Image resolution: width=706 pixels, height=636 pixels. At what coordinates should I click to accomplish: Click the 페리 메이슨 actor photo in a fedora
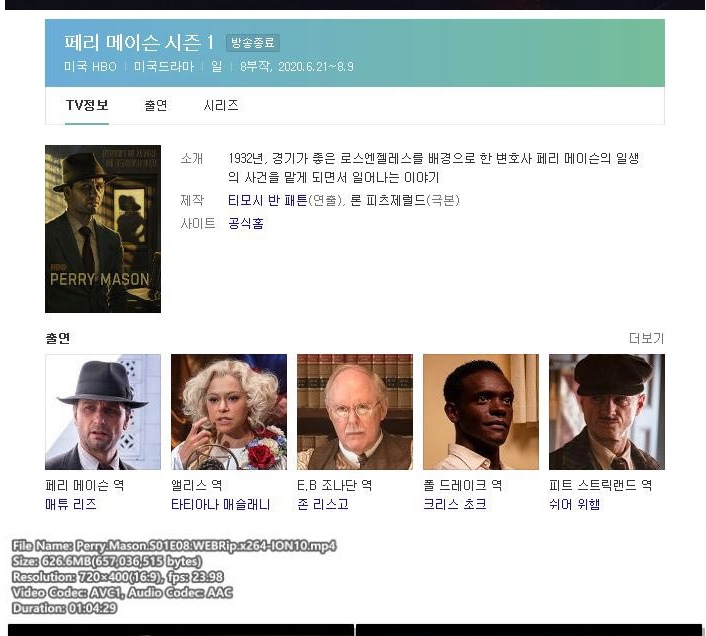tap(103, 412)
